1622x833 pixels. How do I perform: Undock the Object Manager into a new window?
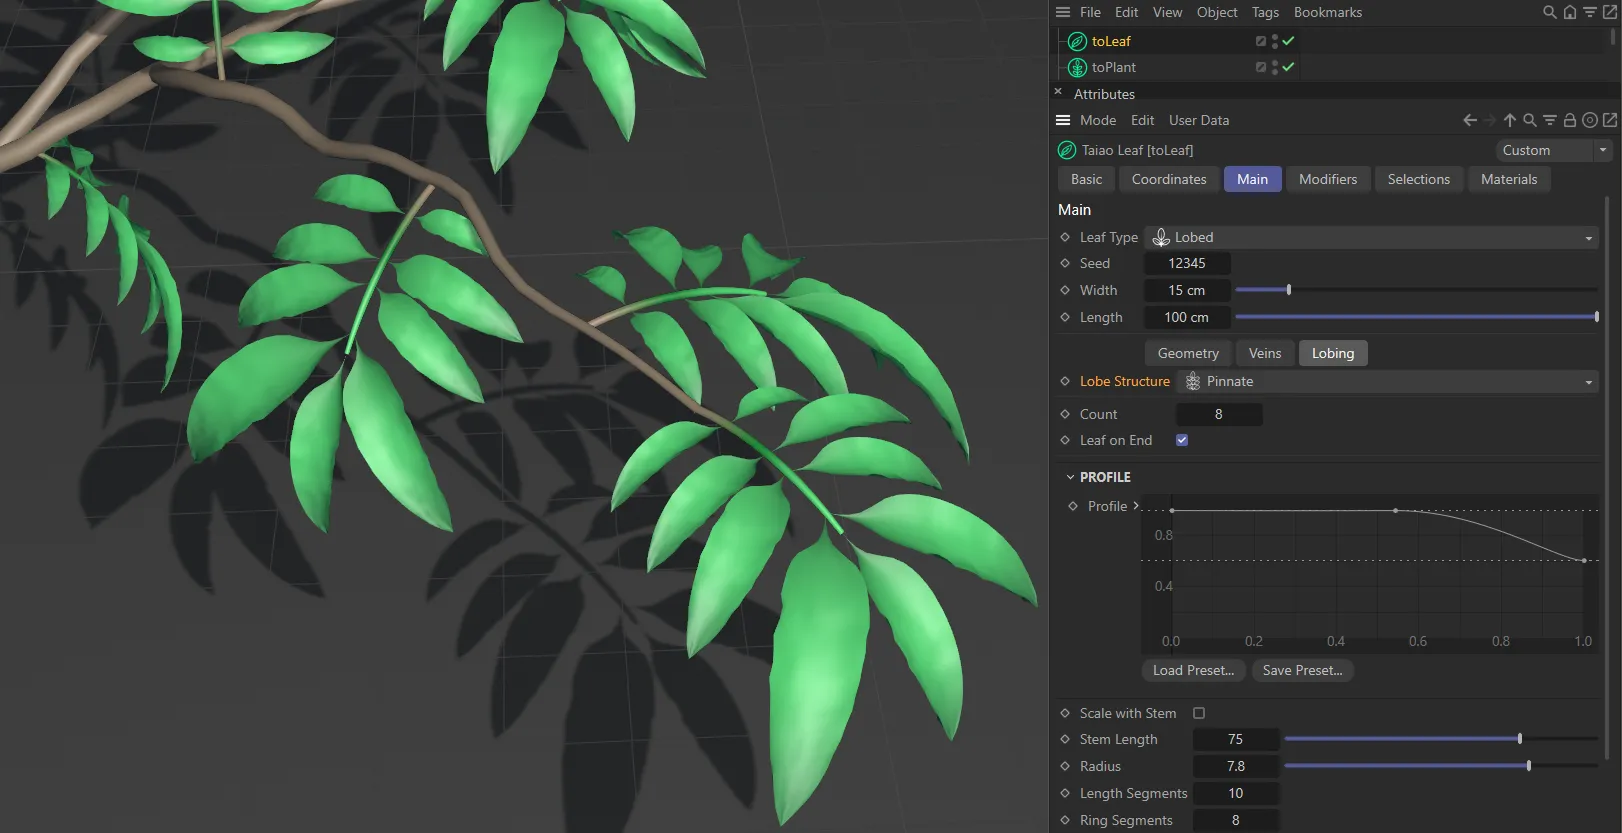(x=1610, y=12)
